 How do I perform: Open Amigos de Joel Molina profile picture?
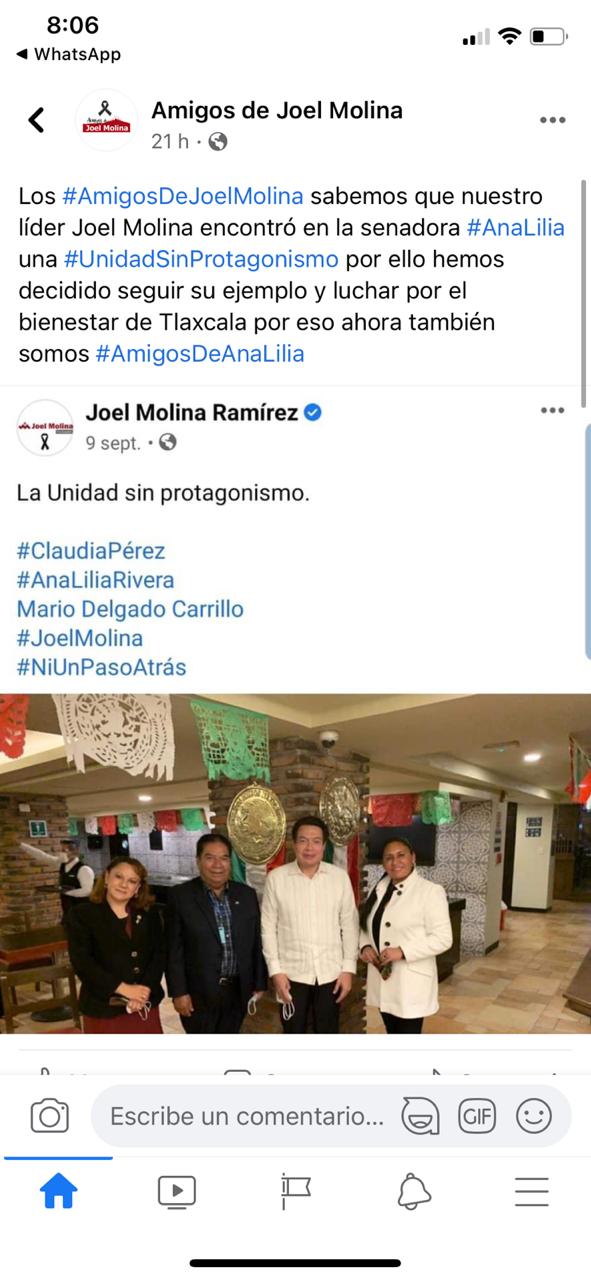pos(108,121)
